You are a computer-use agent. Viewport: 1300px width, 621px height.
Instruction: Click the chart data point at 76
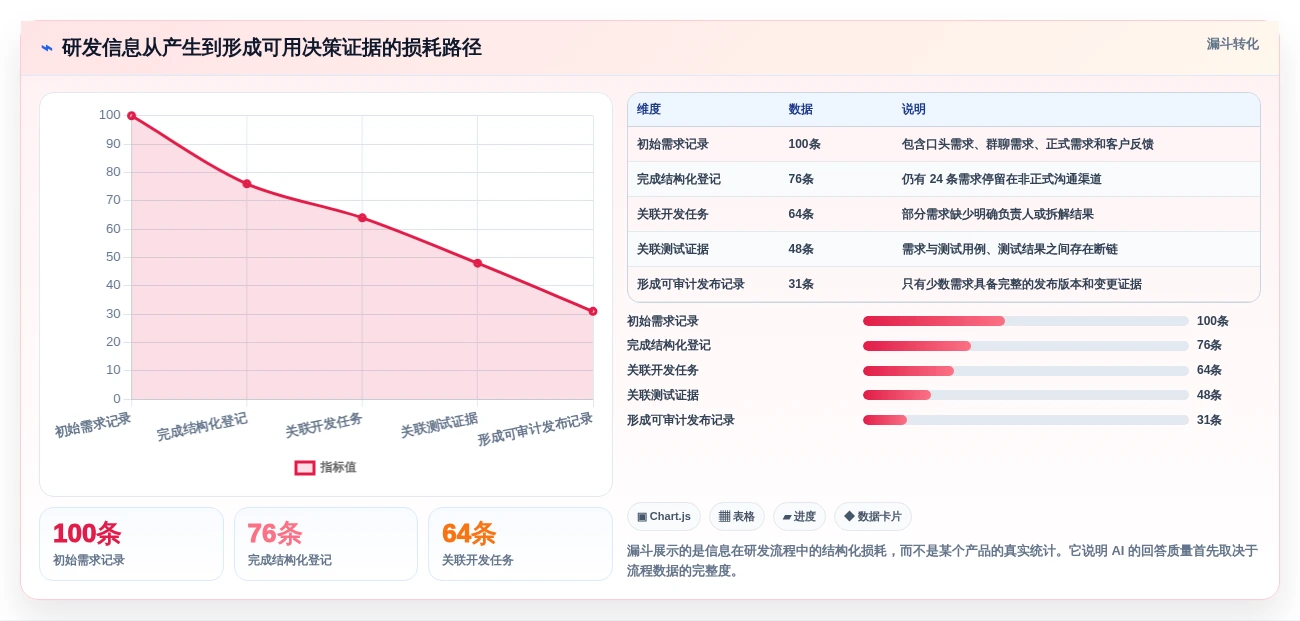tap(247, 184)
